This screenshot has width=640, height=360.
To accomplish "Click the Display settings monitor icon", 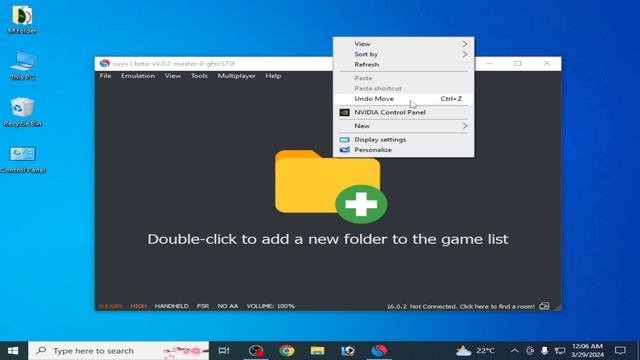I will [x=344, y=140].
